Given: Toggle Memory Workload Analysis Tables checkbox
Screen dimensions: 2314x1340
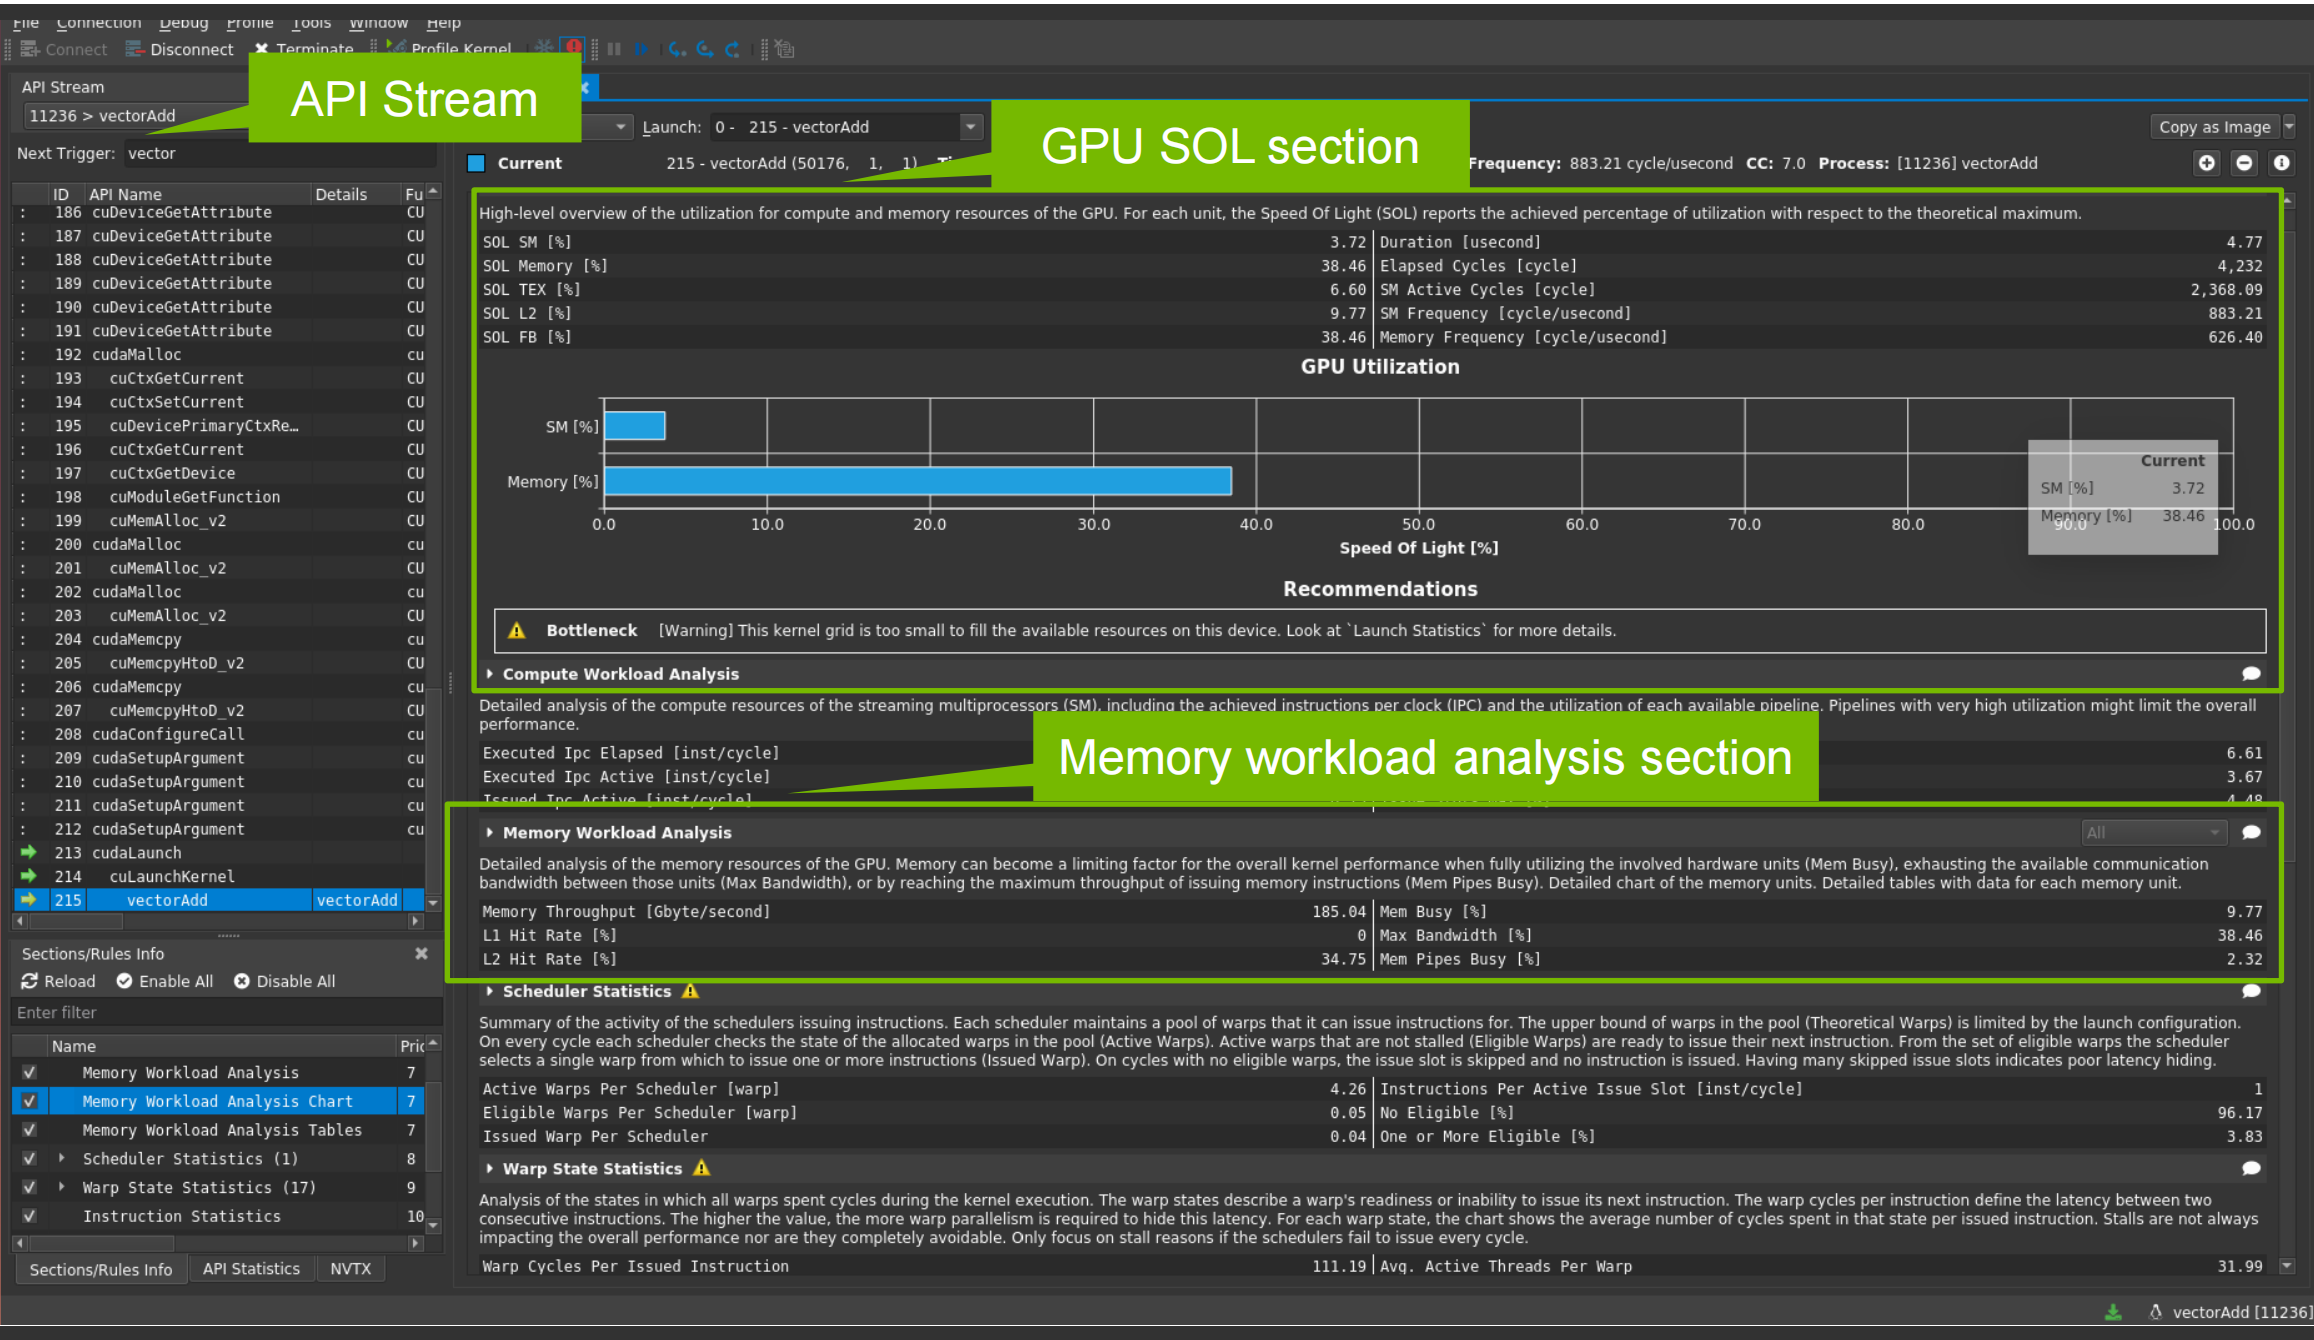Looking at the screenshot, I should pos(29,1130).
